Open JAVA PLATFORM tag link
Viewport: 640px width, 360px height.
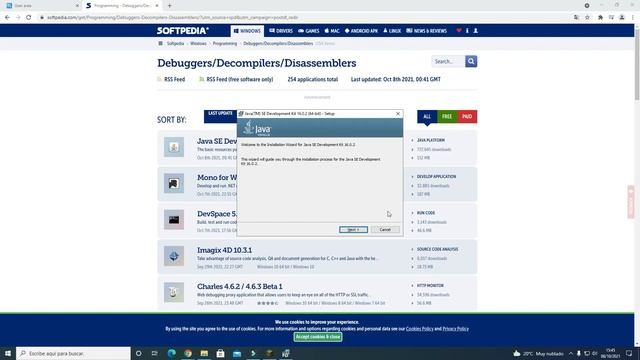coord(431,140)
